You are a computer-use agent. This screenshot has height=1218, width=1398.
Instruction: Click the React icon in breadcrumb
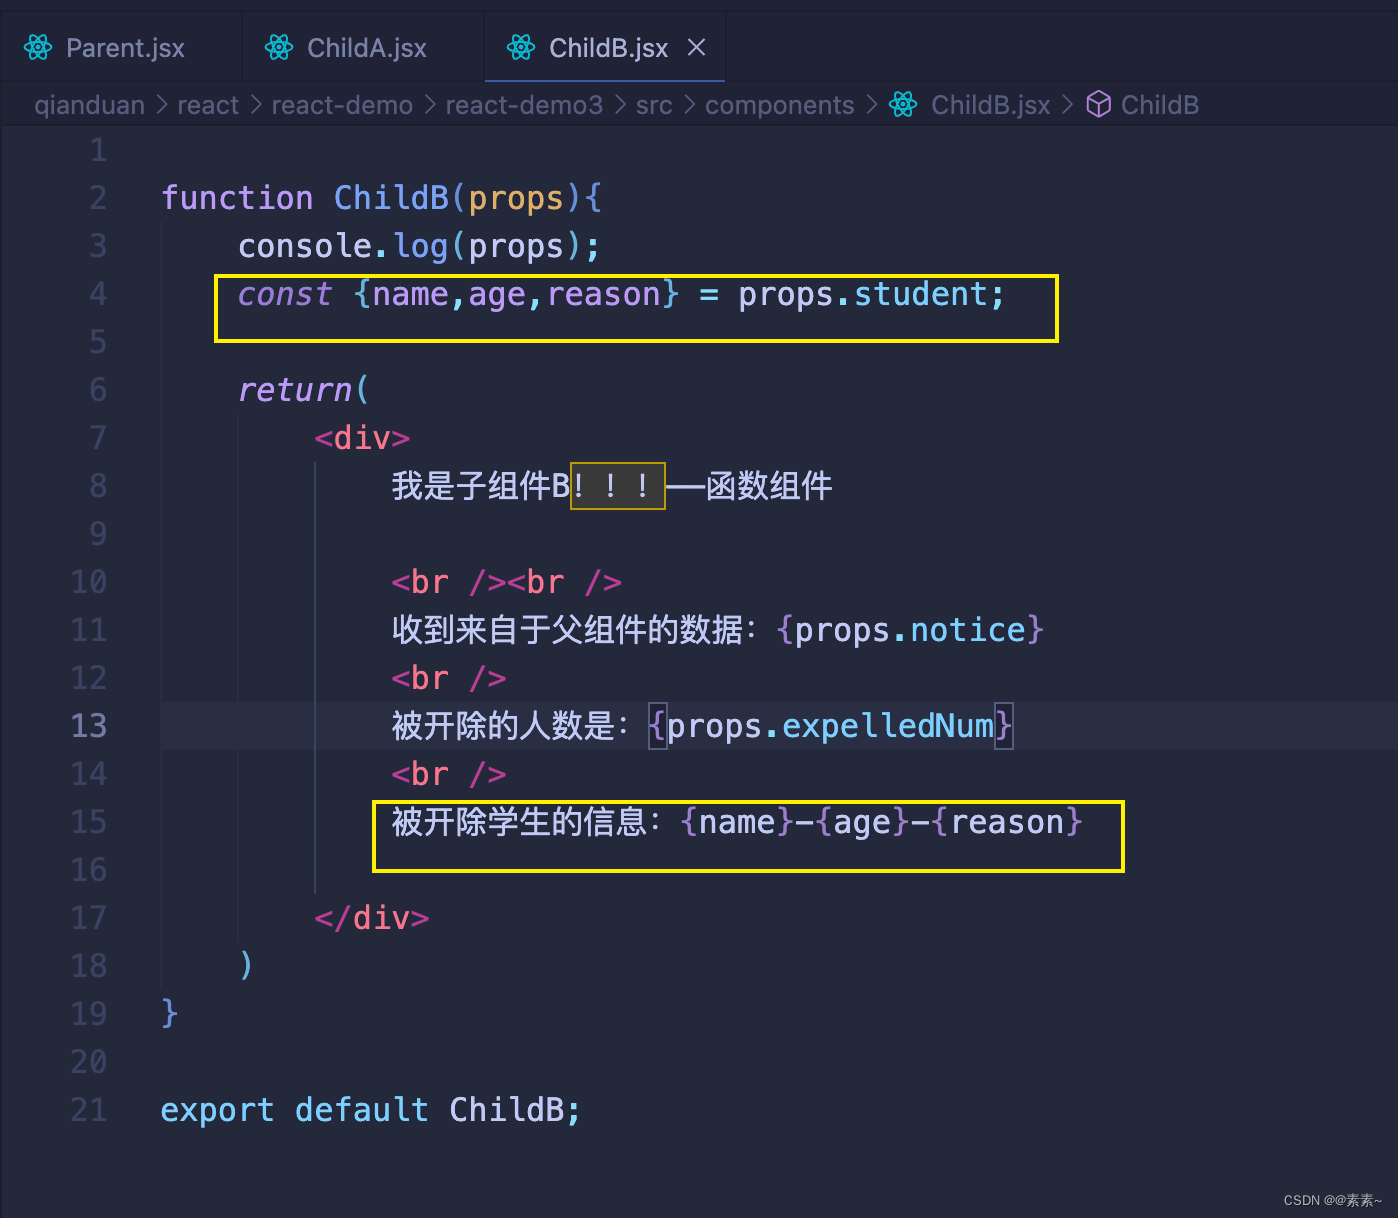903,104
